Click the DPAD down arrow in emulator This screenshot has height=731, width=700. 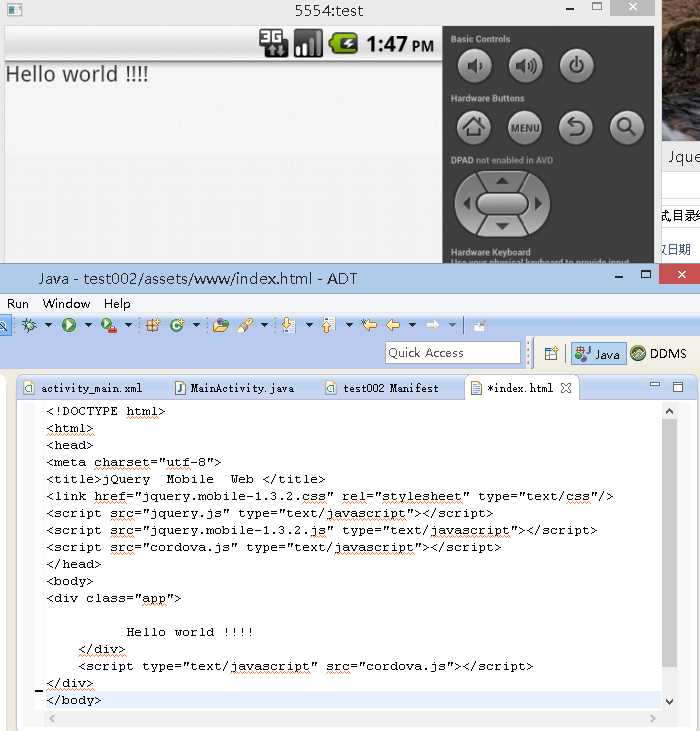(x=502, y=227)
